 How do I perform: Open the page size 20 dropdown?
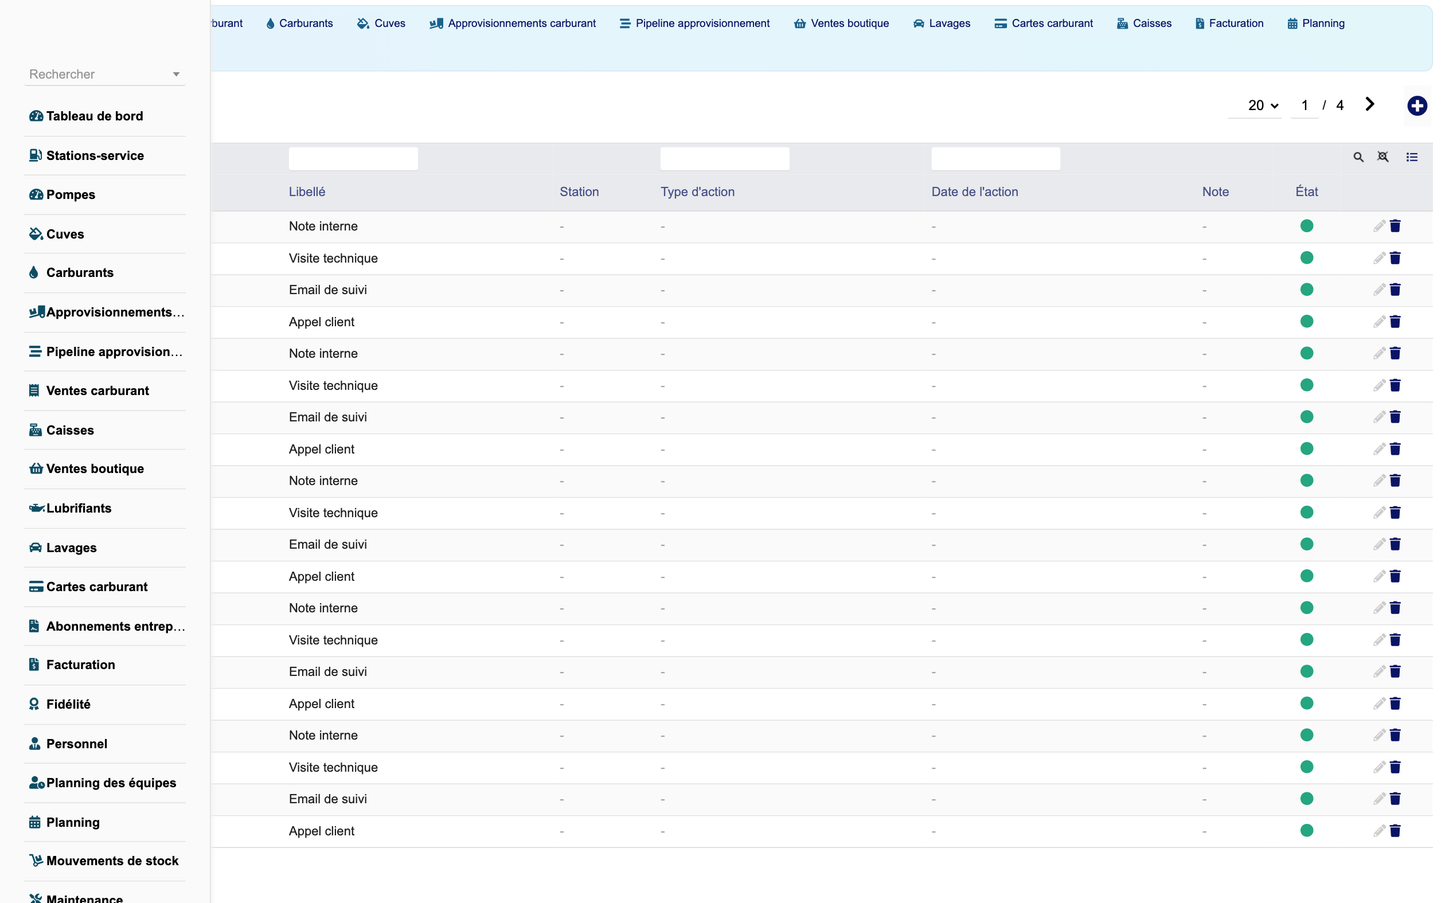click(x=1255, y=105)
